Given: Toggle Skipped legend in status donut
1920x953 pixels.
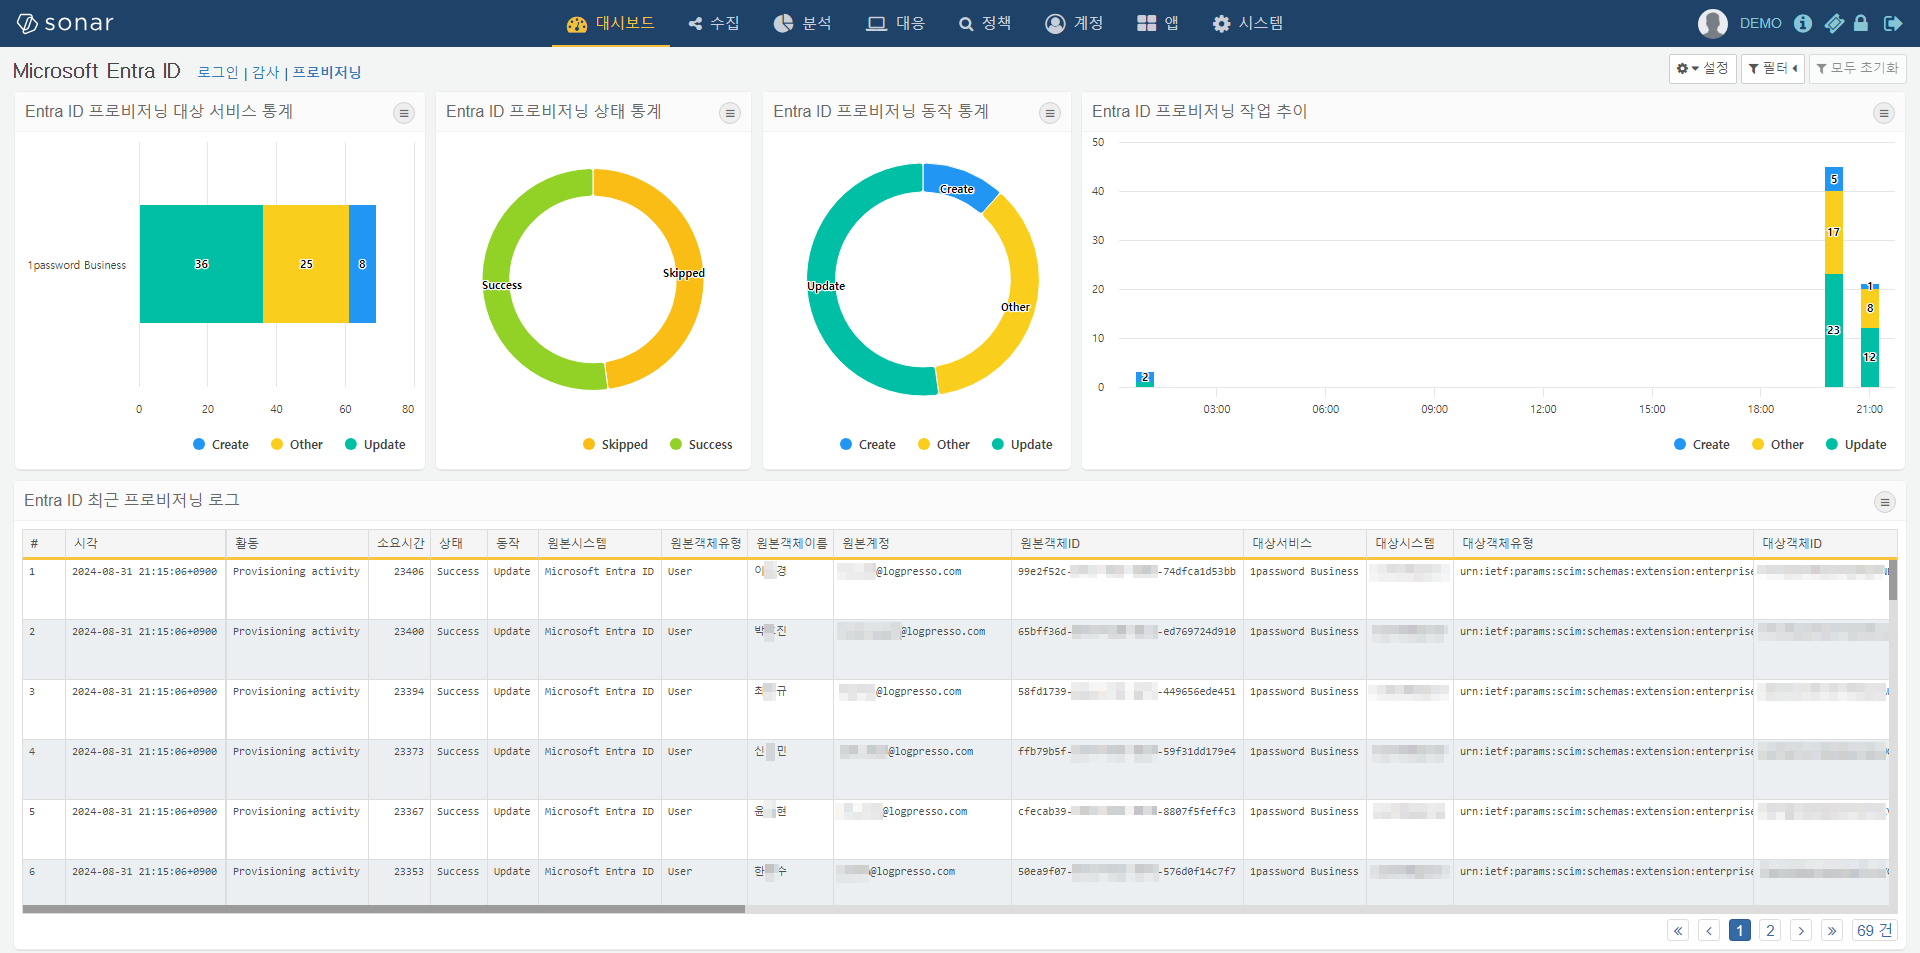Looking at the screenshot, I should [615, 444].
